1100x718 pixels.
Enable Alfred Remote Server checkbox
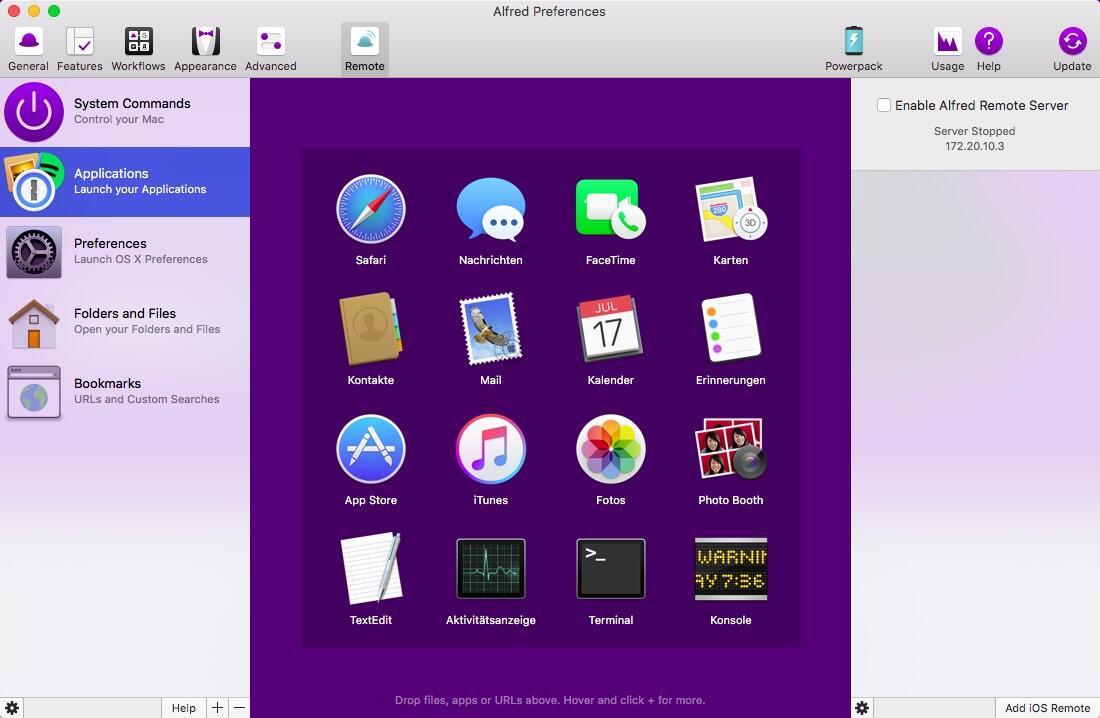click(x=884, y=105)
